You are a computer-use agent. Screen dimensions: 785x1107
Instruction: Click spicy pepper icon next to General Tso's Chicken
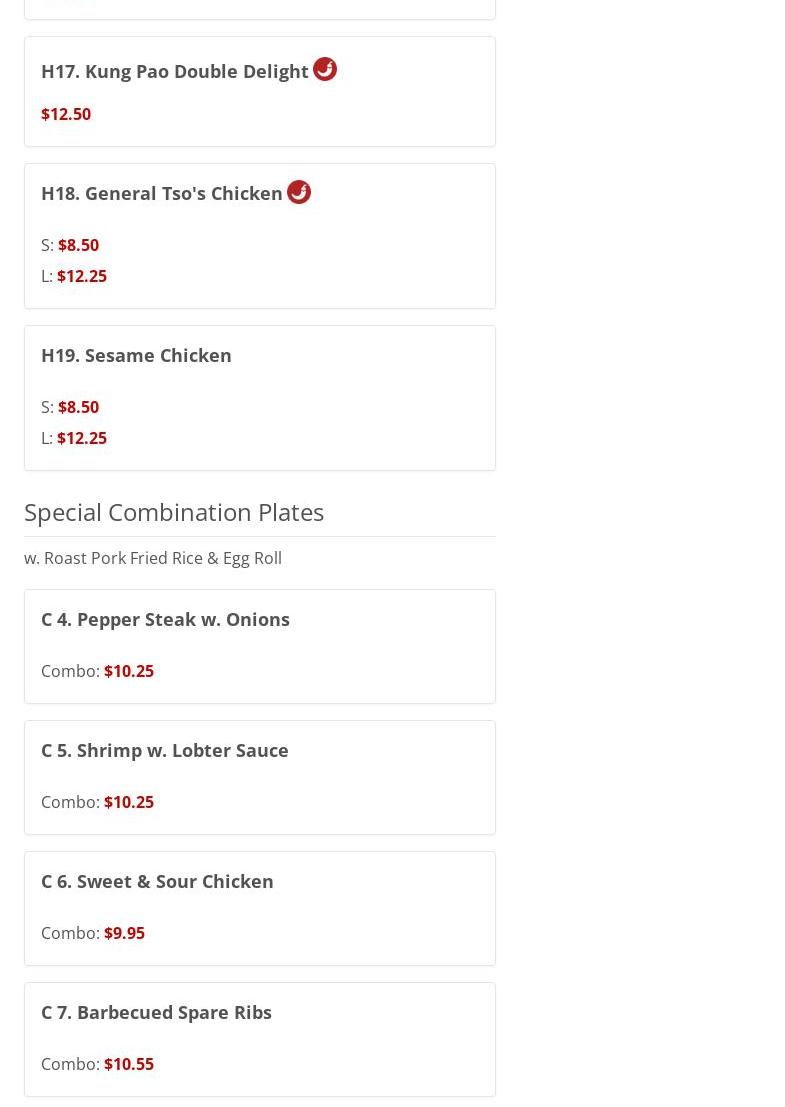coord(299,192)
